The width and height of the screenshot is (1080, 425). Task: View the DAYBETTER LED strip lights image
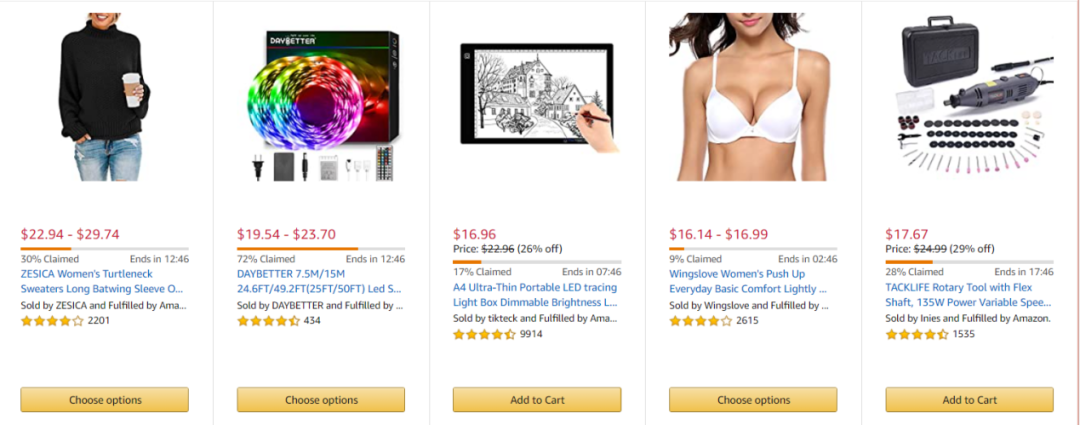321,105
